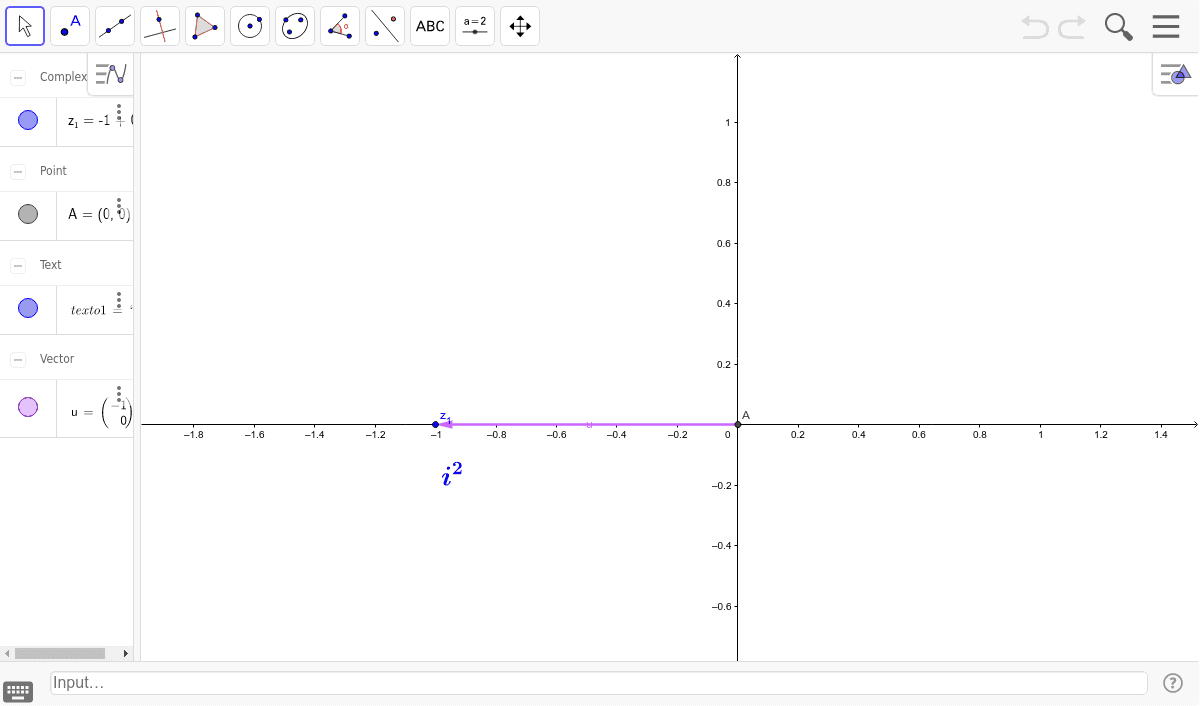Collapse the Point category
The width and height of the screenshot is (1200, 706).
click(x=18, y=171)
